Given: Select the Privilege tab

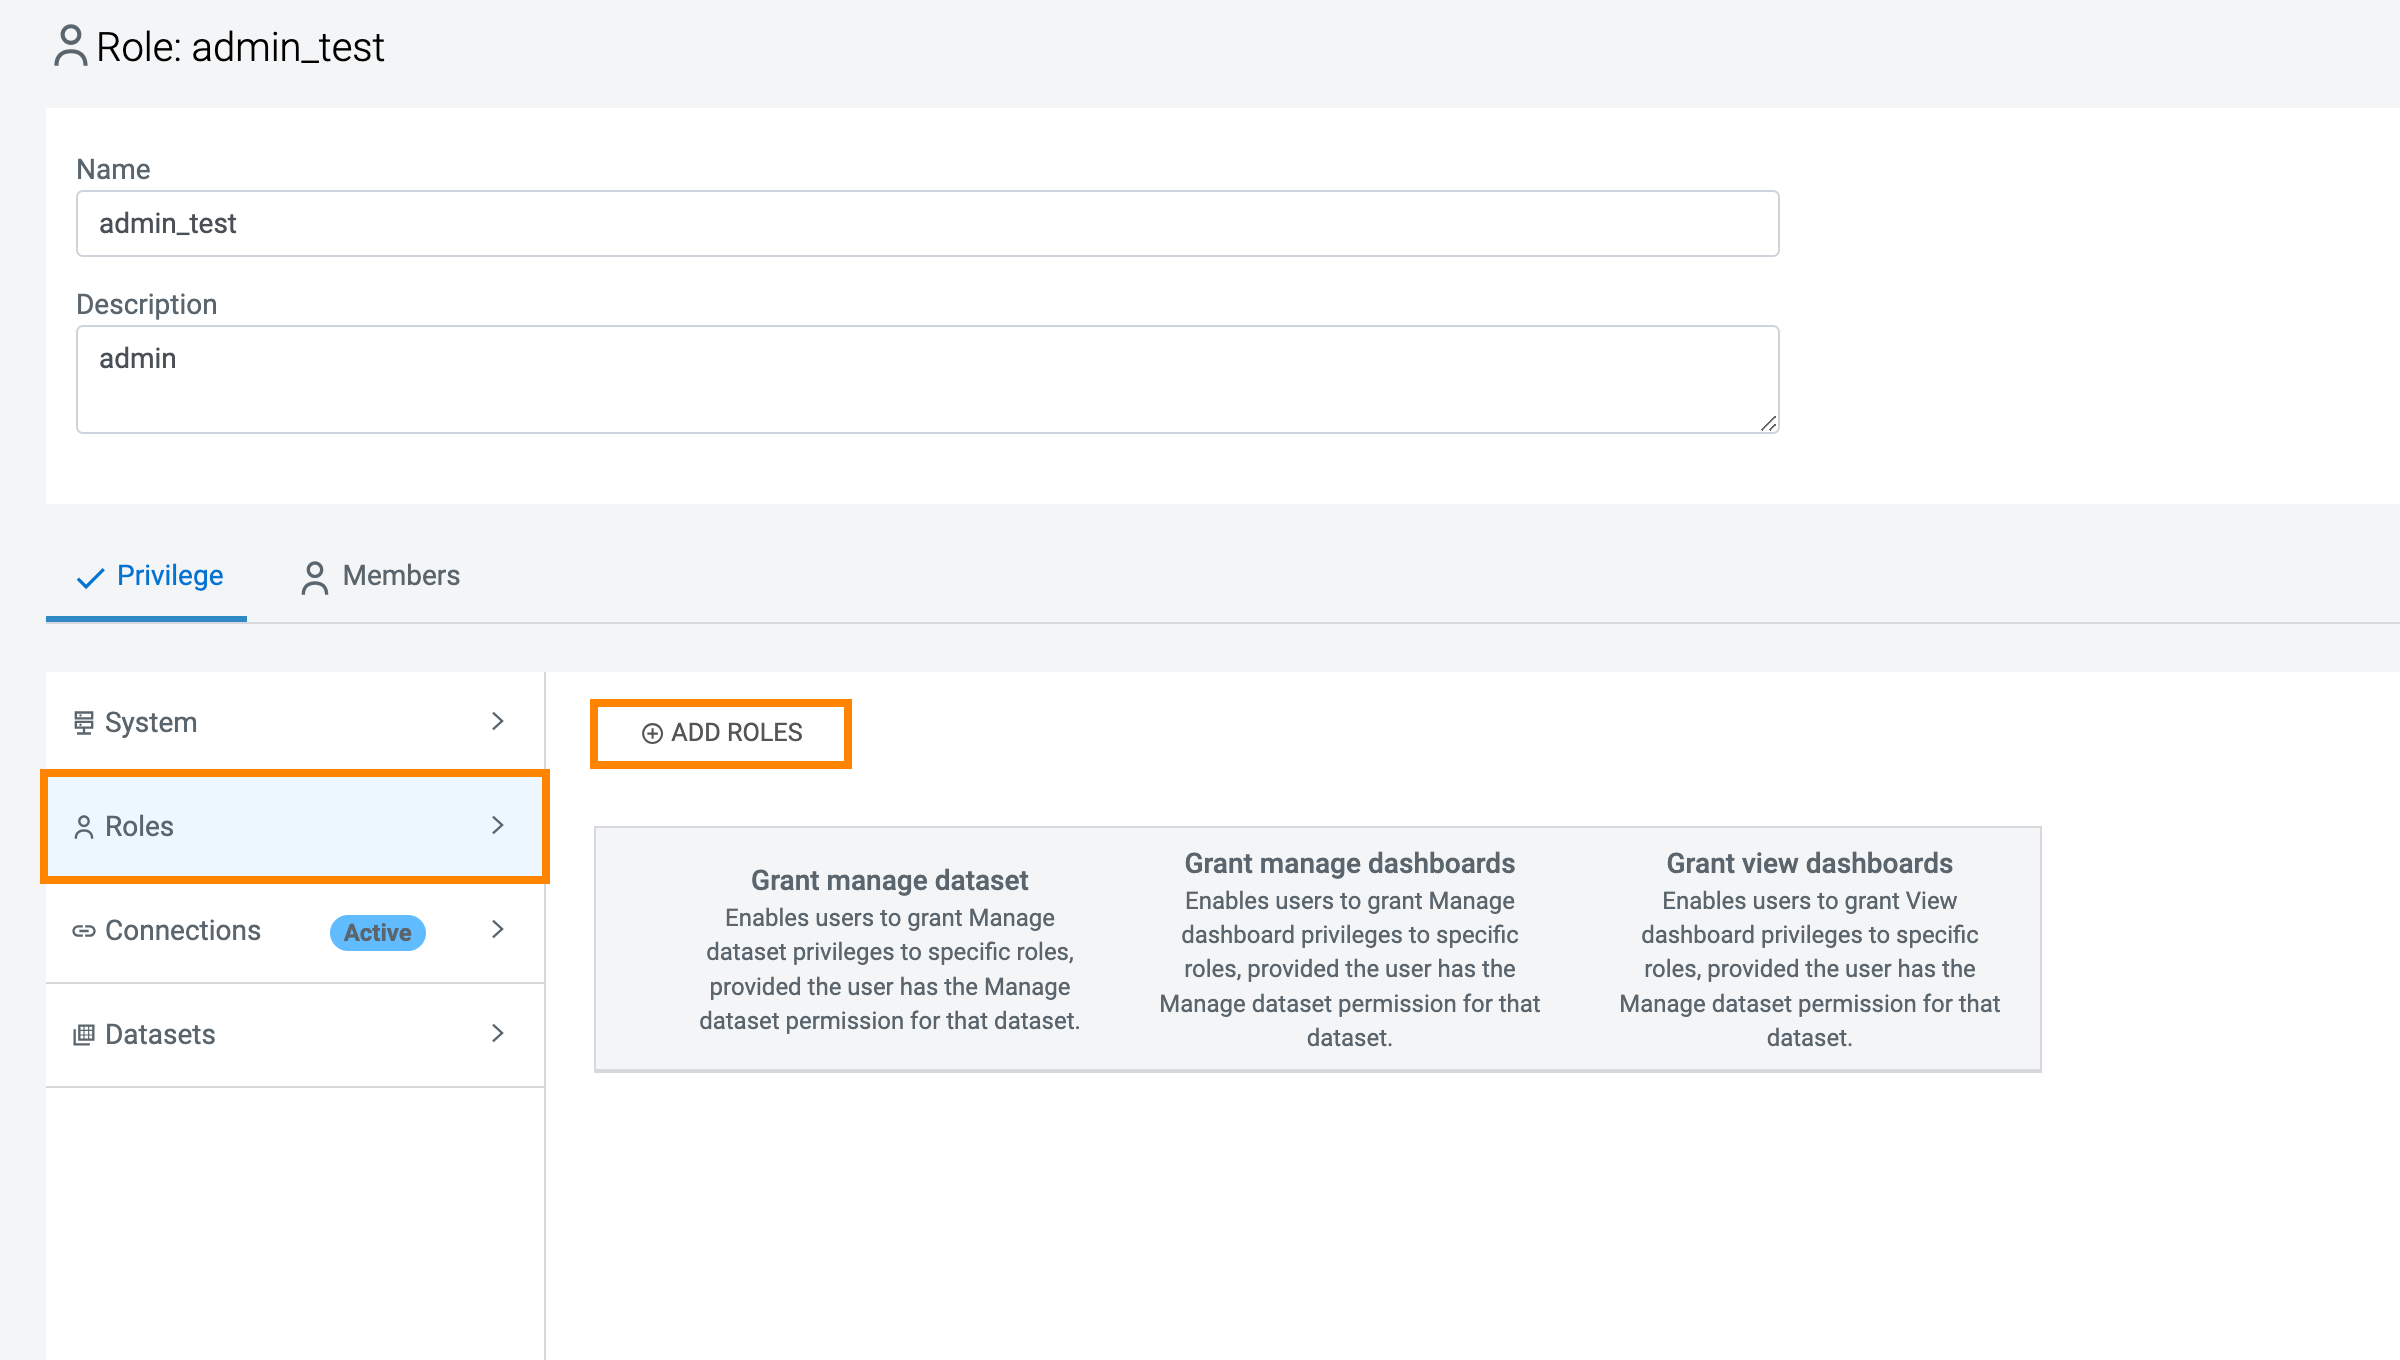Looking at the screenshot, I should pyautogui.click(x=170, y=576).
